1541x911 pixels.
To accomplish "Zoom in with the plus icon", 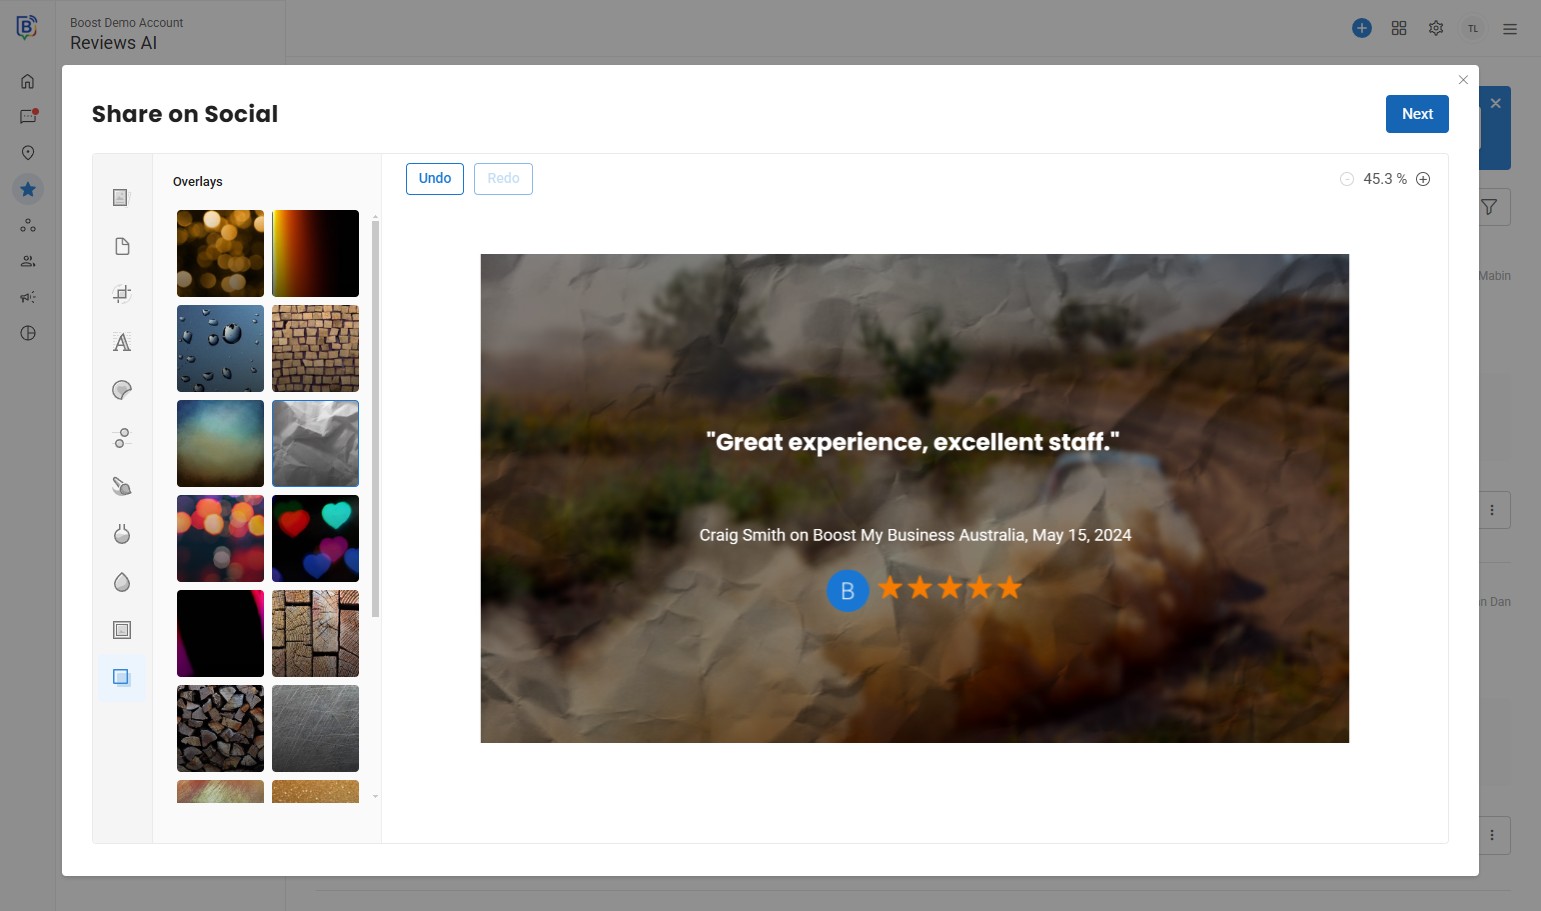I will [1423, 179].
